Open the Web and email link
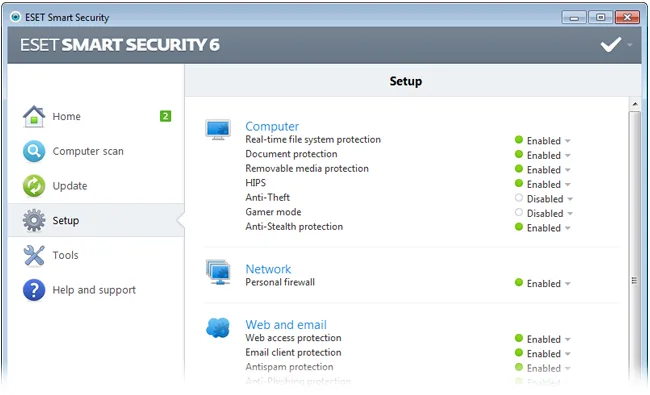 (x=286, y=325)
